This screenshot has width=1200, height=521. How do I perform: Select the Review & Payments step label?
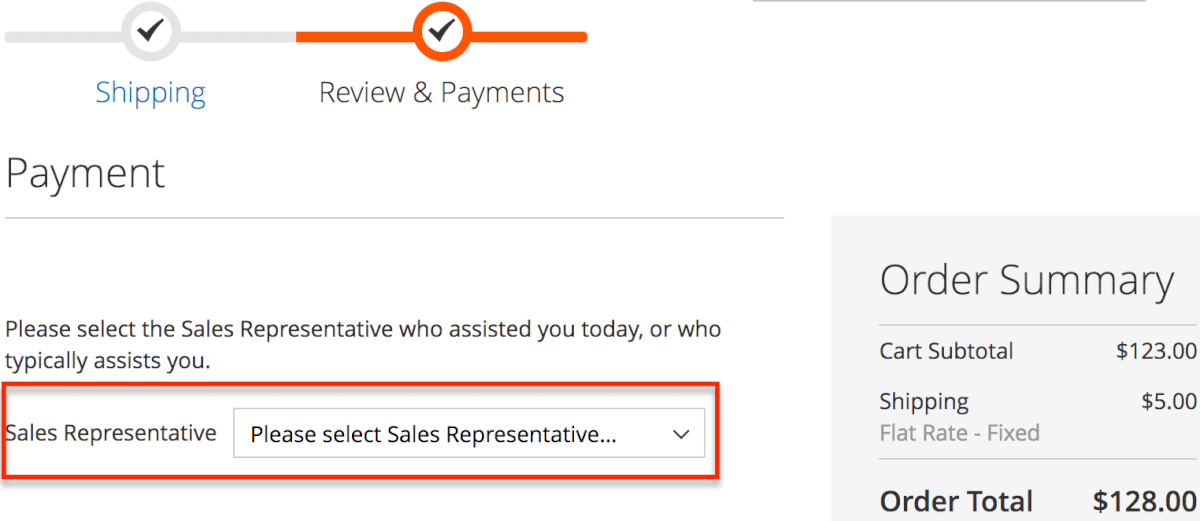click(441, 93)
